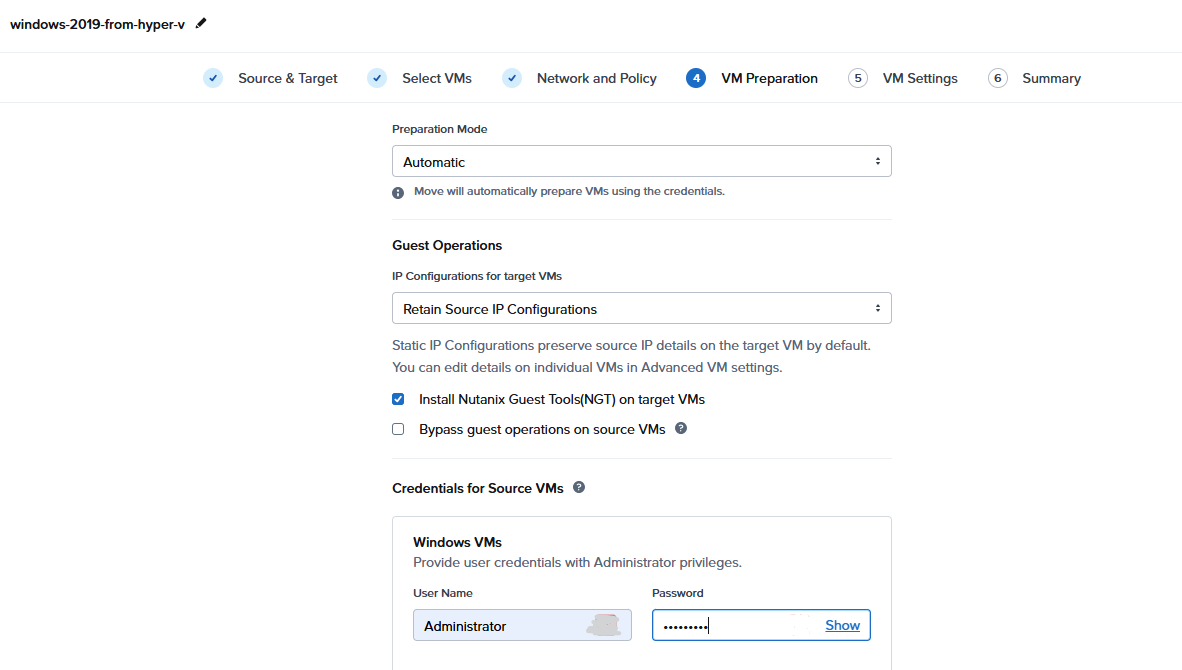Click help icon beside Bypass guest operations

pos(681,428)
